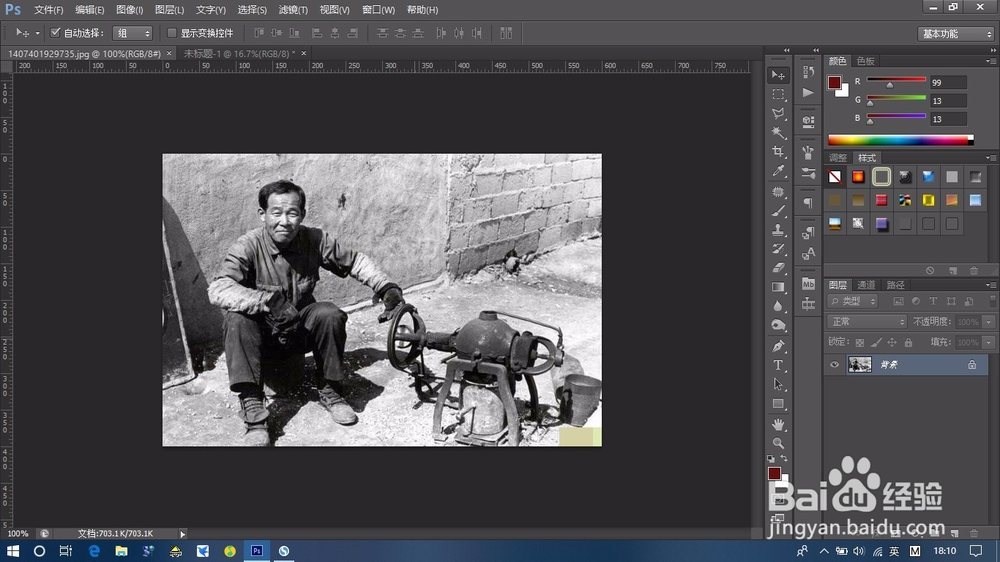Select the Path Selection tool
The height and width of the screenshot is (562, 1000).
click(778, 384)
